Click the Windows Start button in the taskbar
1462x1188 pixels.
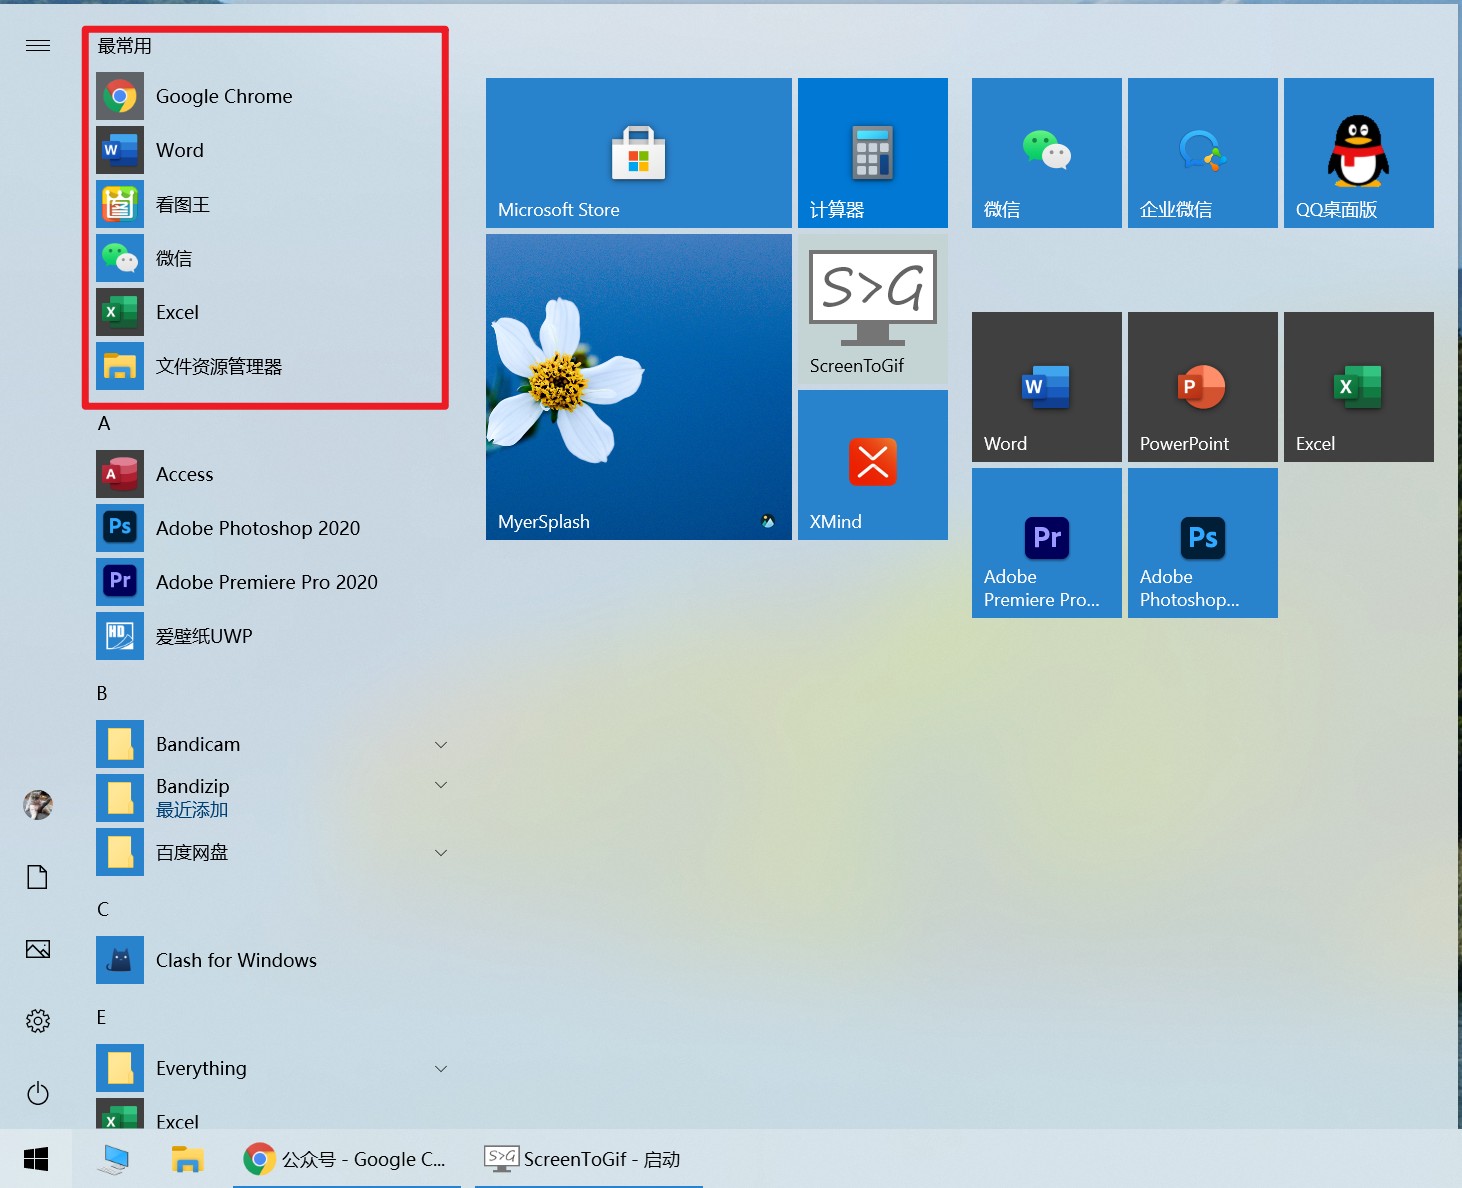36,1159
